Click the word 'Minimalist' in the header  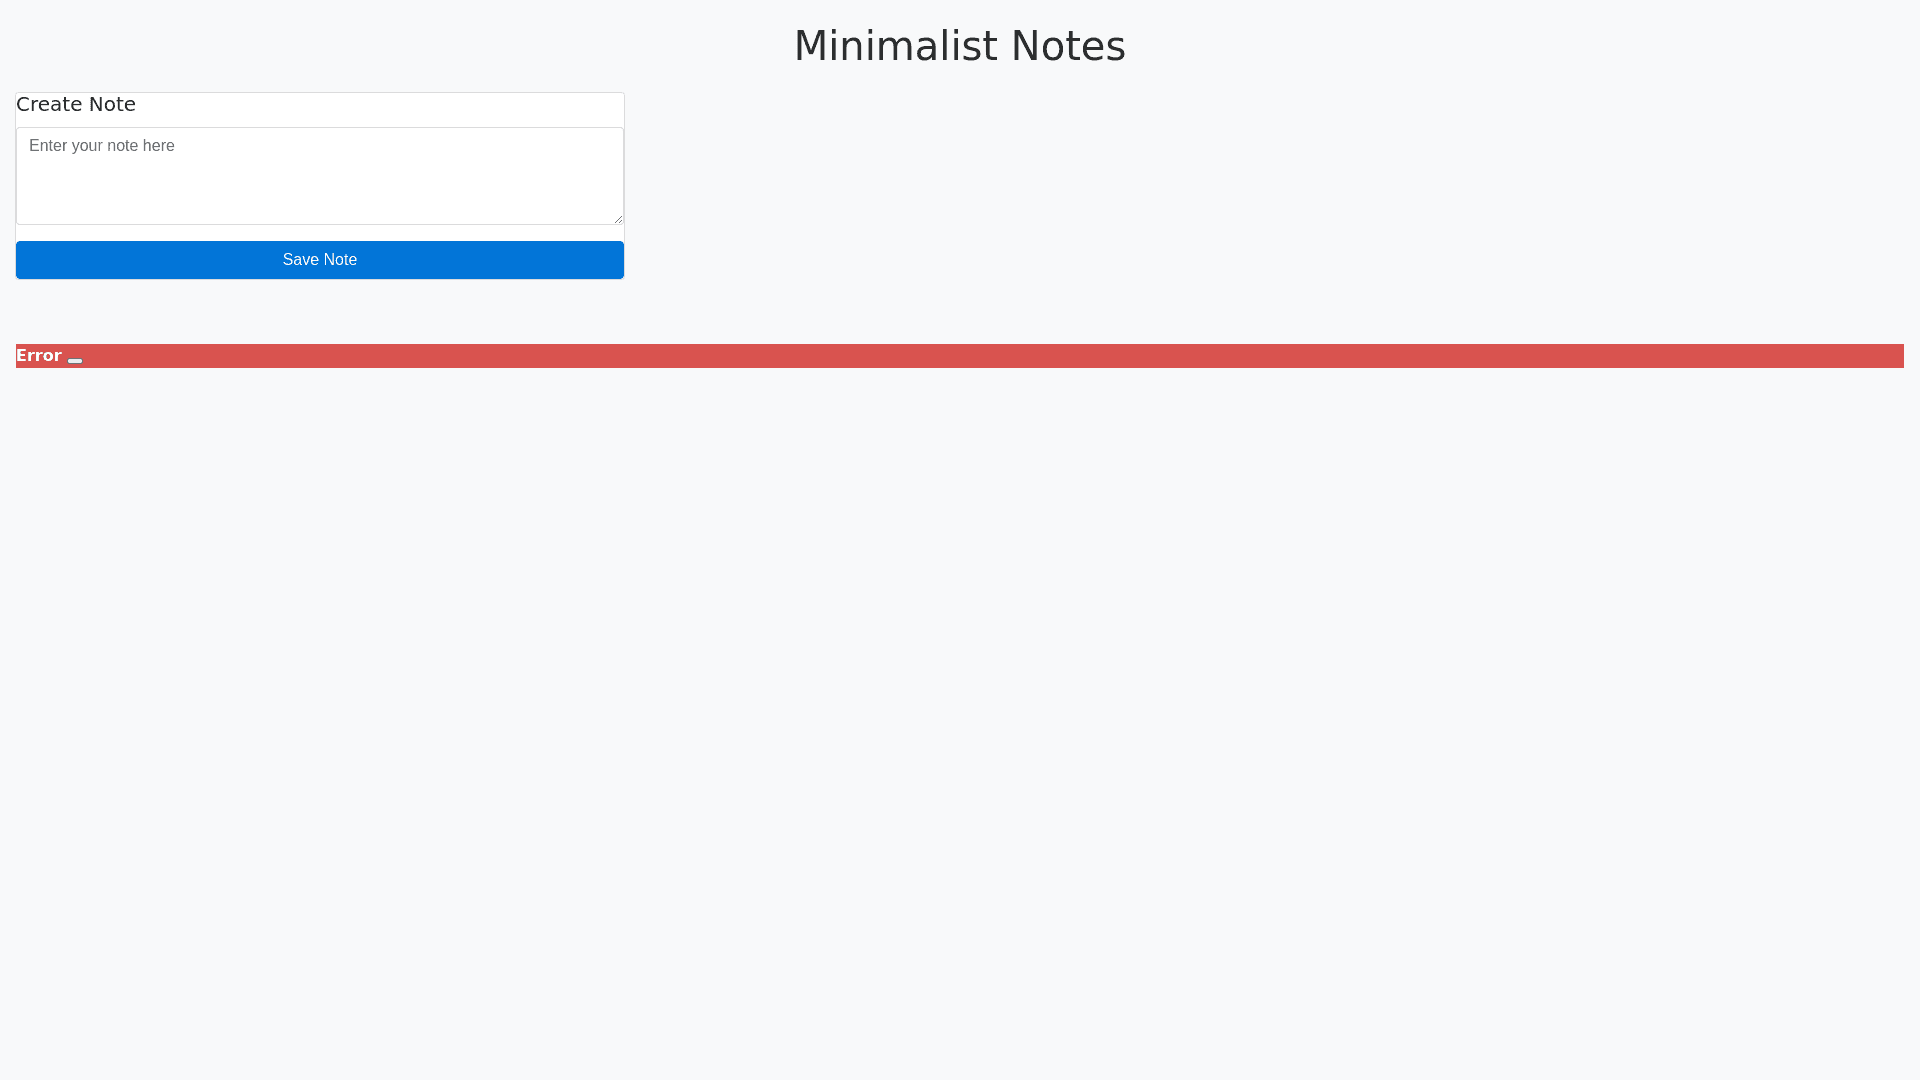[895, 46]
